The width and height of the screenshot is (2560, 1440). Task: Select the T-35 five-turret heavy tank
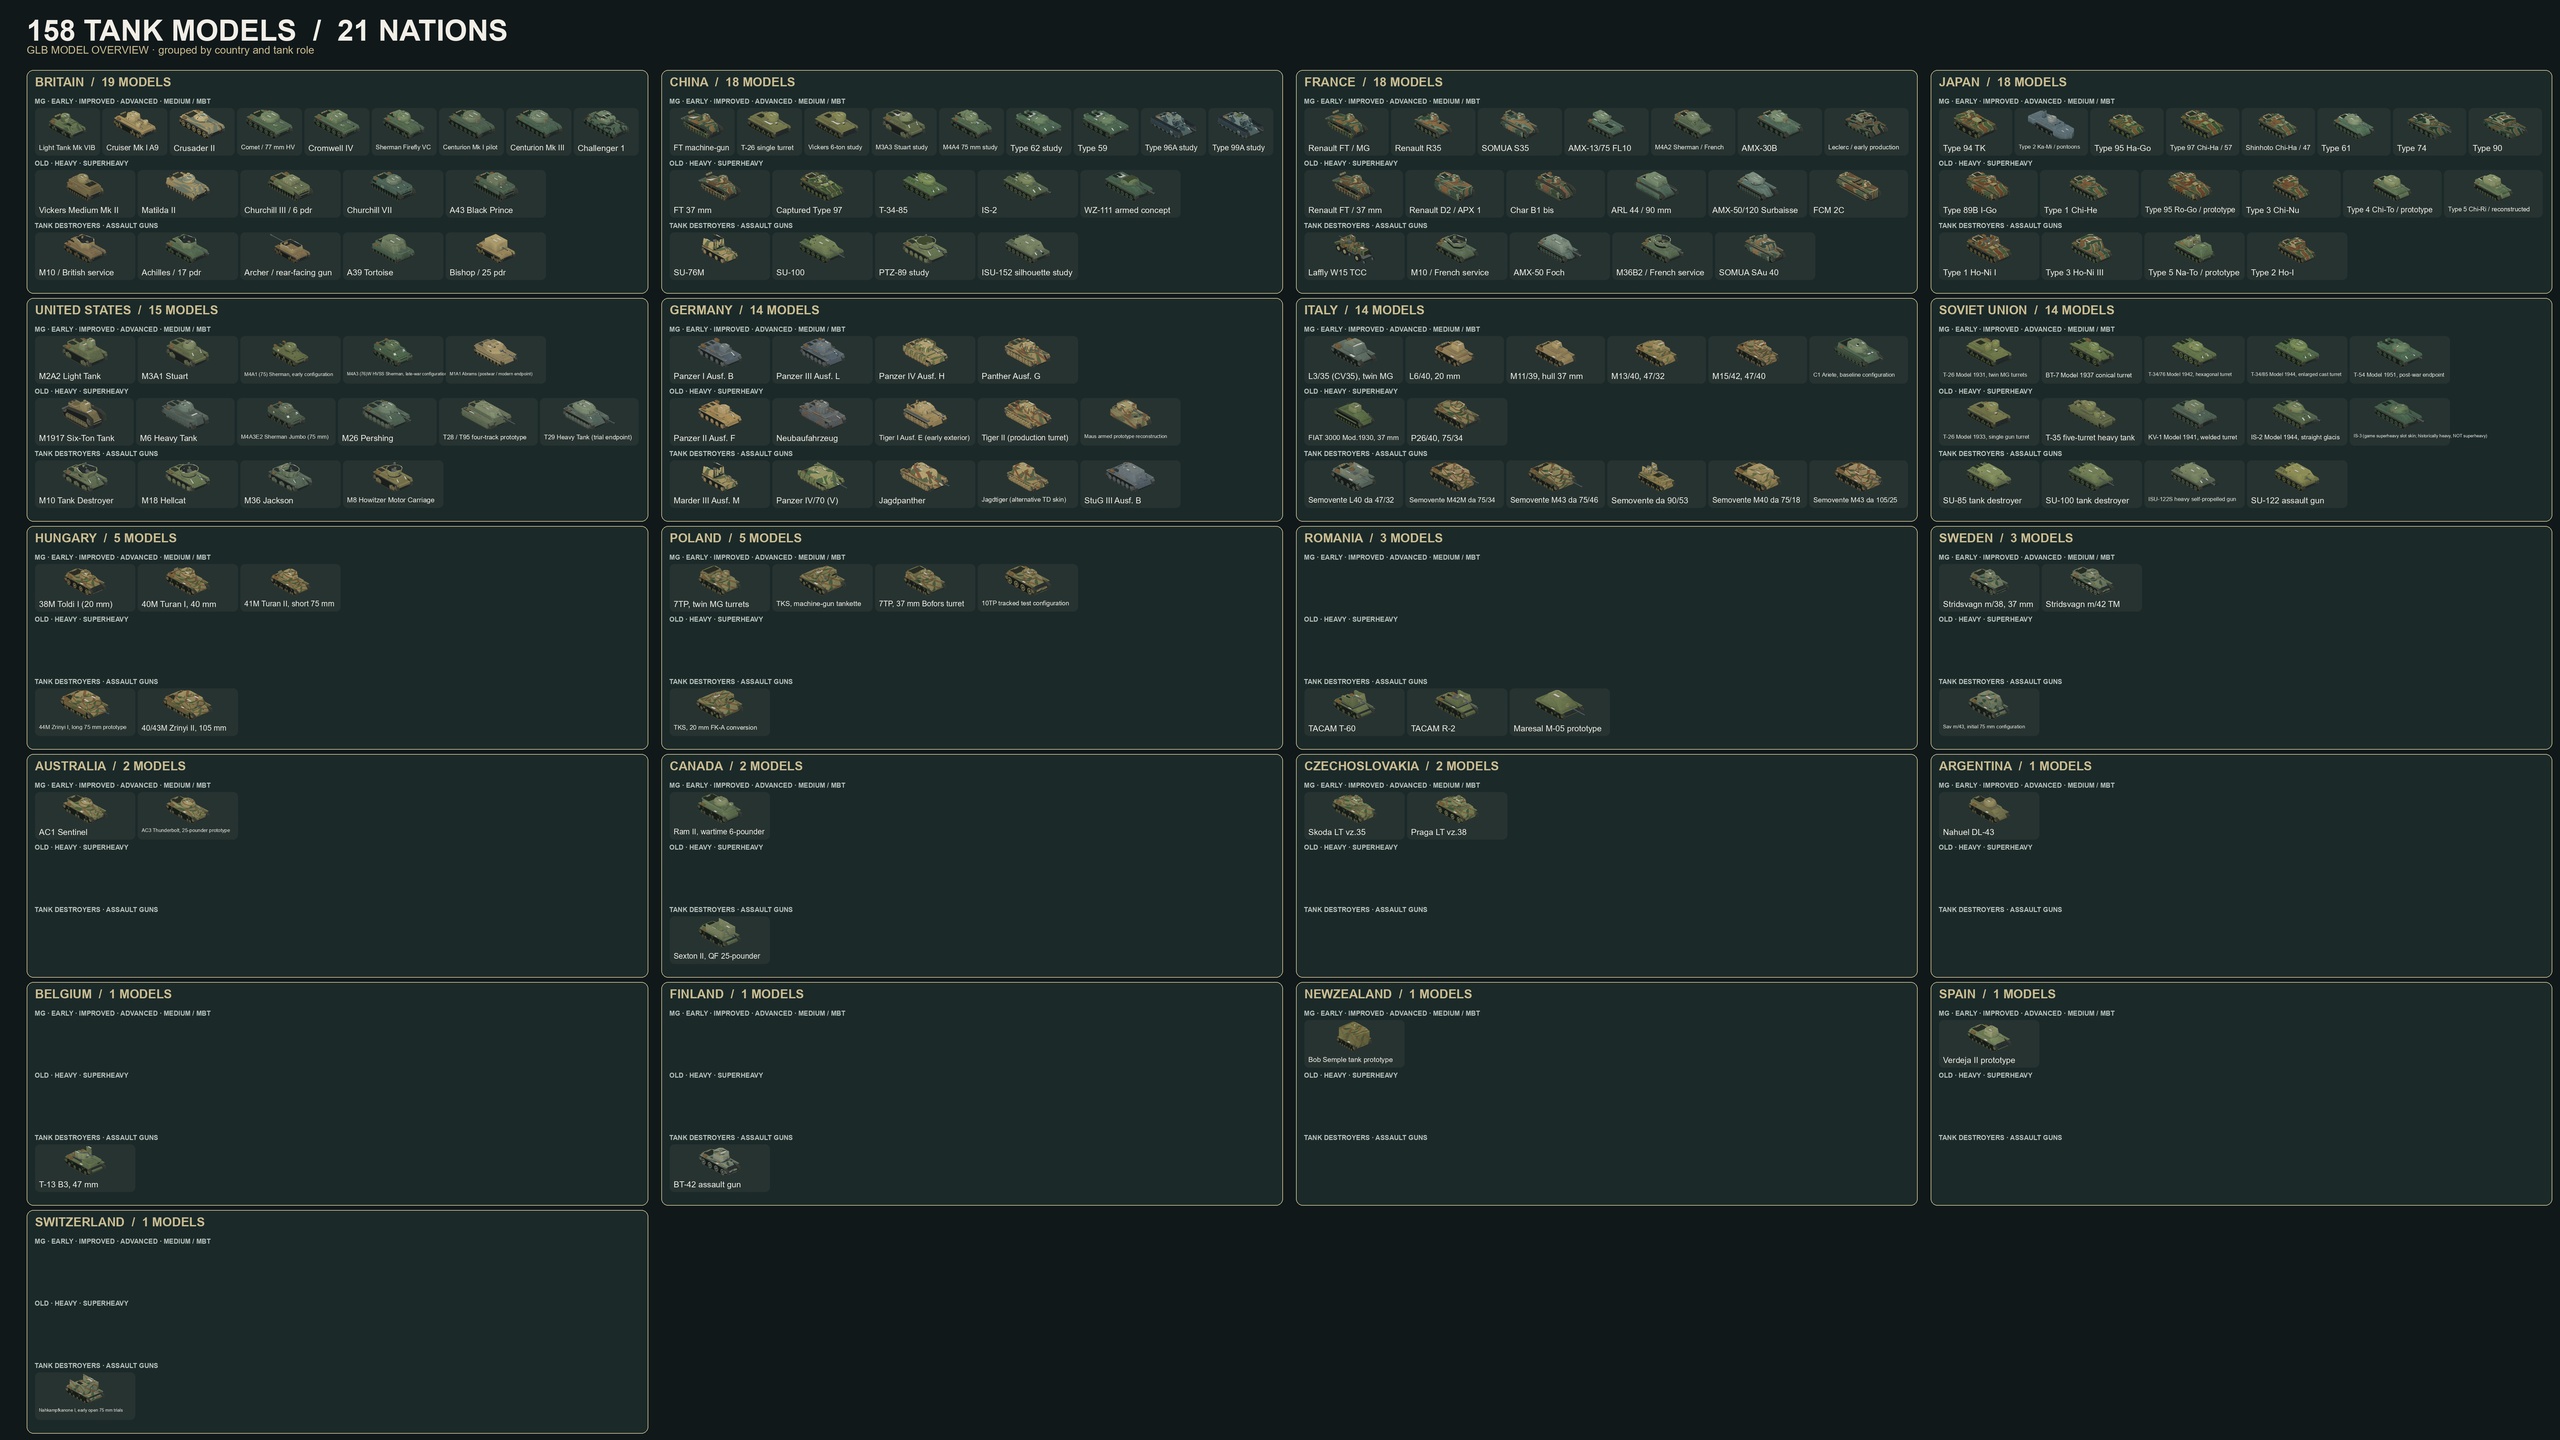coord(2091,422)
